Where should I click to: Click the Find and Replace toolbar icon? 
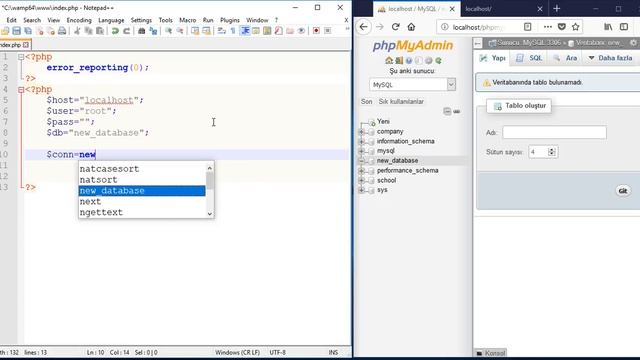click(153, 31)
